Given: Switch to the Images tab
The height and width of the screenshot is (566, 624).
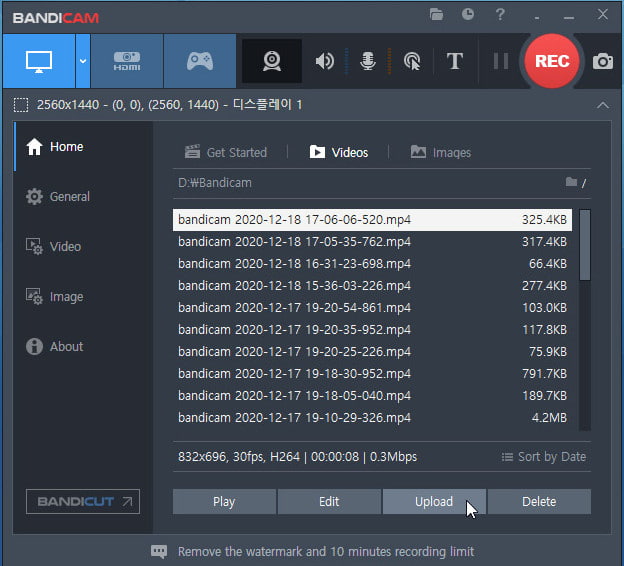Looking at the screenshot, I should 441,152.
